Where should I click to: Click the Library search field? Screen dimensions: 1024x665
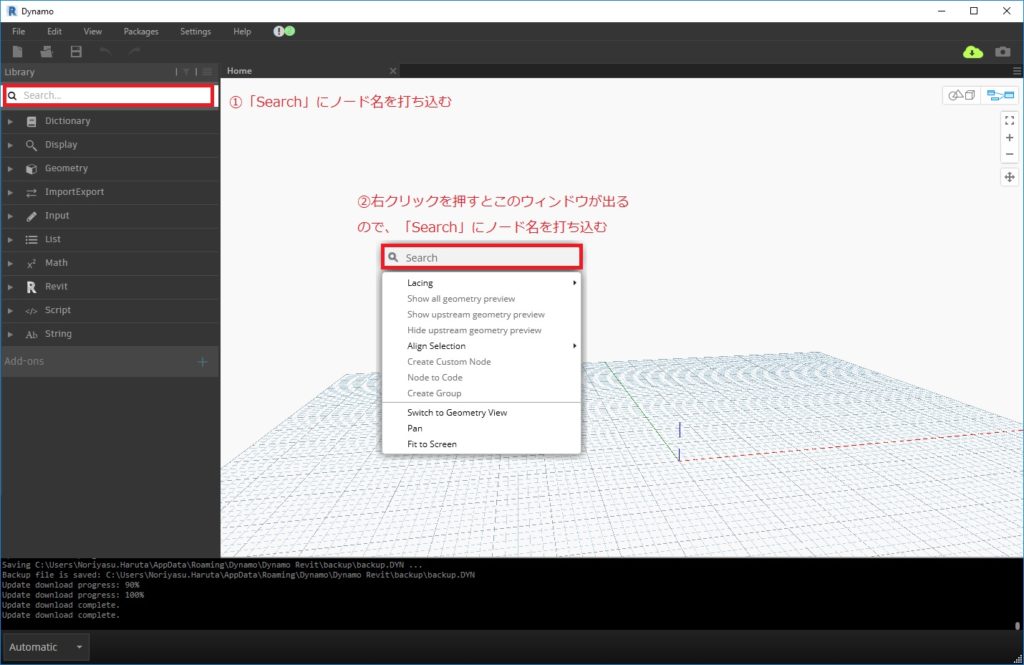[x=109, y=95]
